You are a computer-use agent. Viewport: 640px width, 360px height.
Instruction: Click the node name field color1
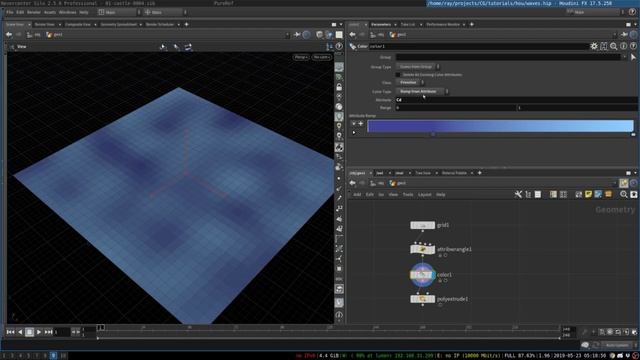pos(478,47)
